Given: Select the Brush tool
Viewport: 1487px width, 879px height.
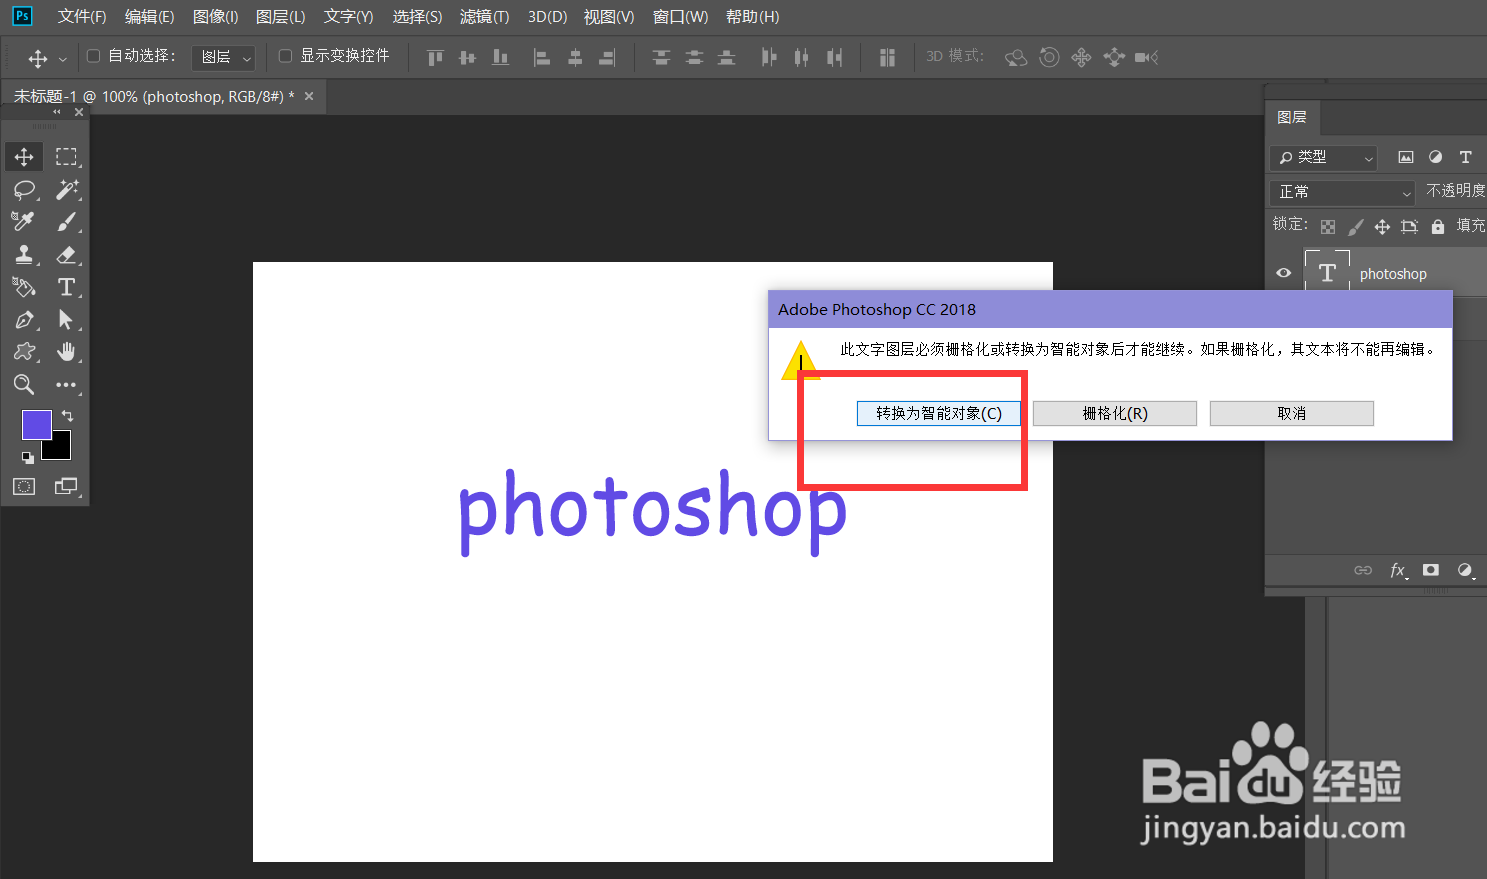Looking at the screenshot, I should (66, 222).
